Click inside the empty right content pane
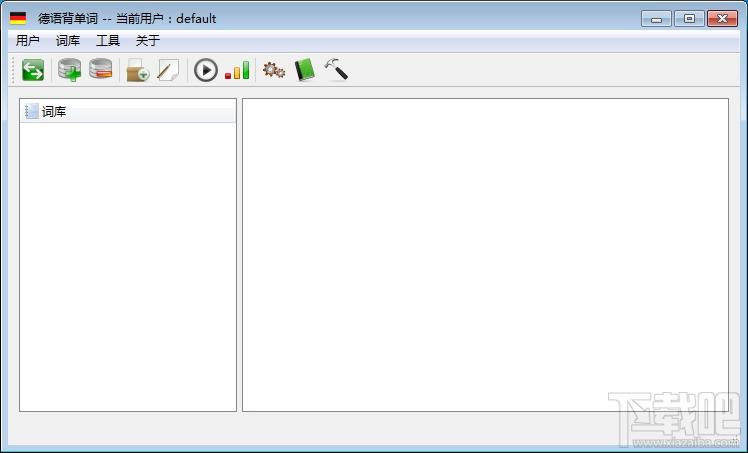 point(485,254)
